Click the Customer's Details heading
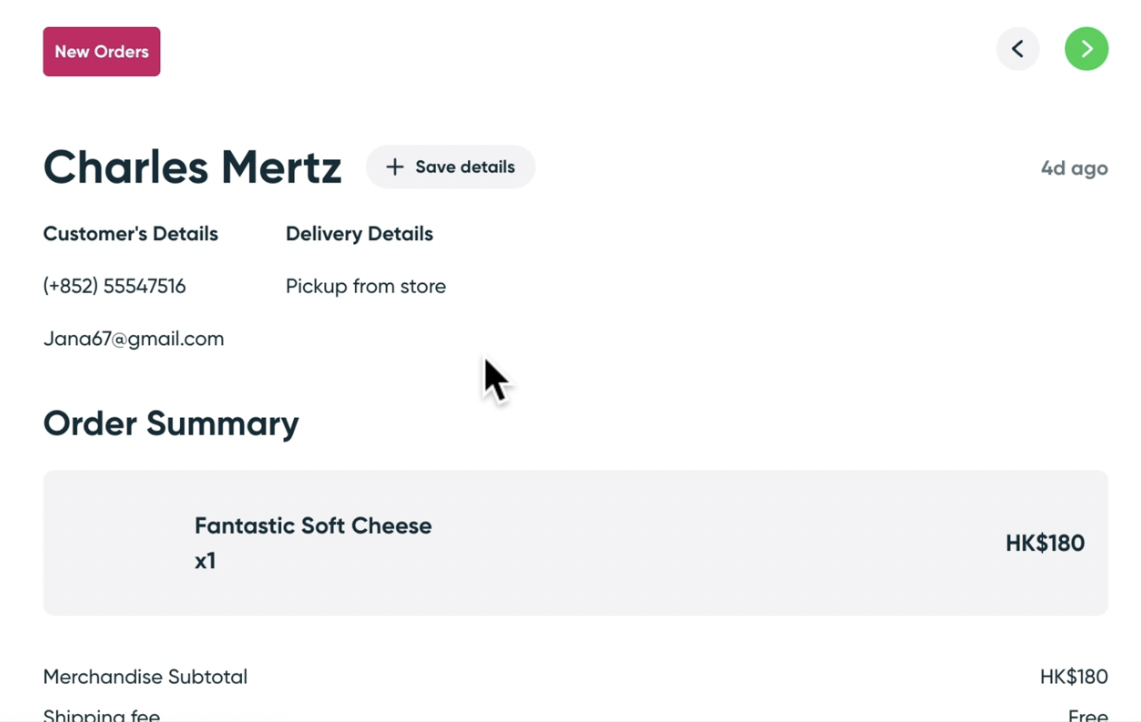Viewport: 1141px width, 722px height. click(130, 234)
